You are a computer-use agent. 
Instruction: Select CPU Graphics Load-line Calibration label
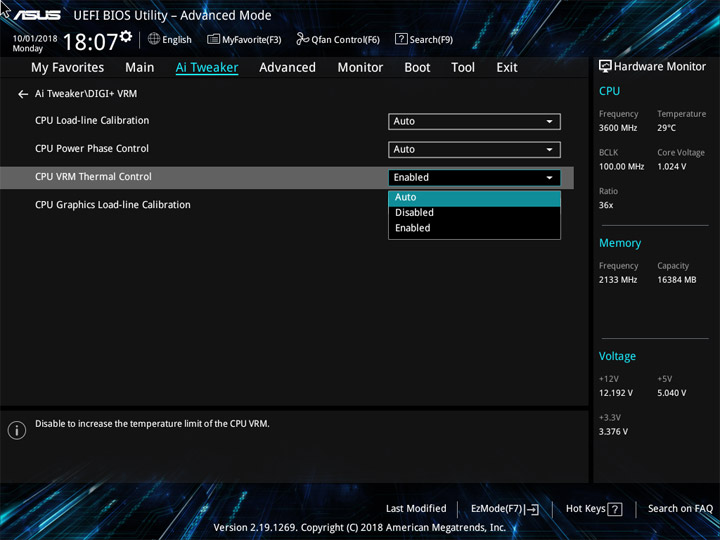[x=112, y=205]
